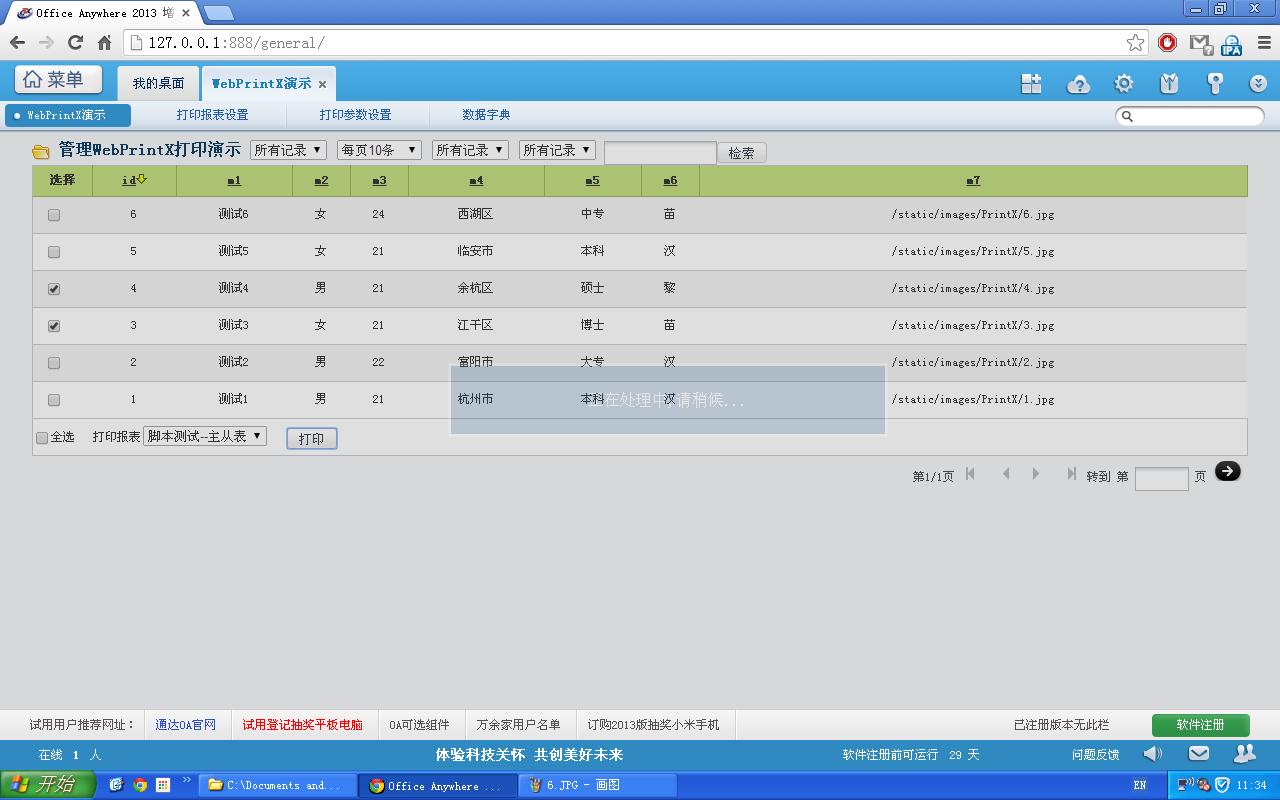
Task: Open the settings gear icon in header
Action: tap(1124, 84)
